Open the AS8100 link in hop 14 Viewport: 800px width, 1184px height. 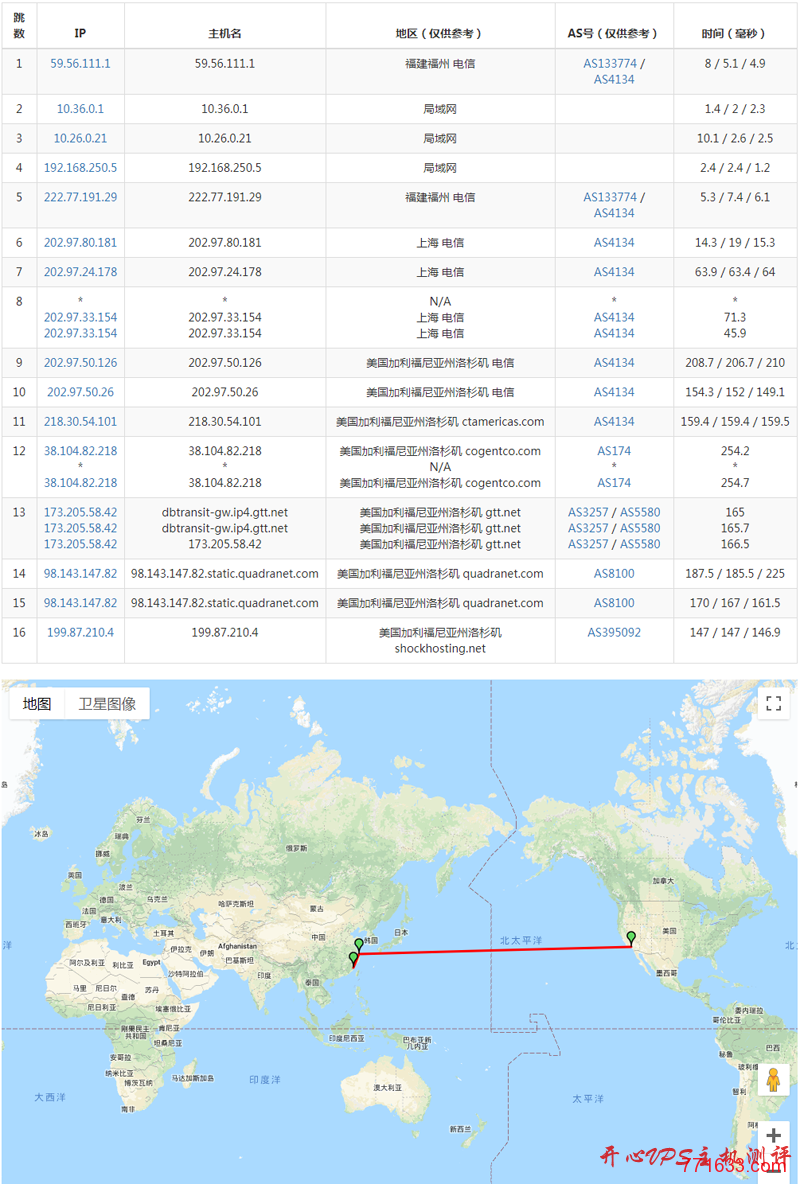[x=614, y=573]
